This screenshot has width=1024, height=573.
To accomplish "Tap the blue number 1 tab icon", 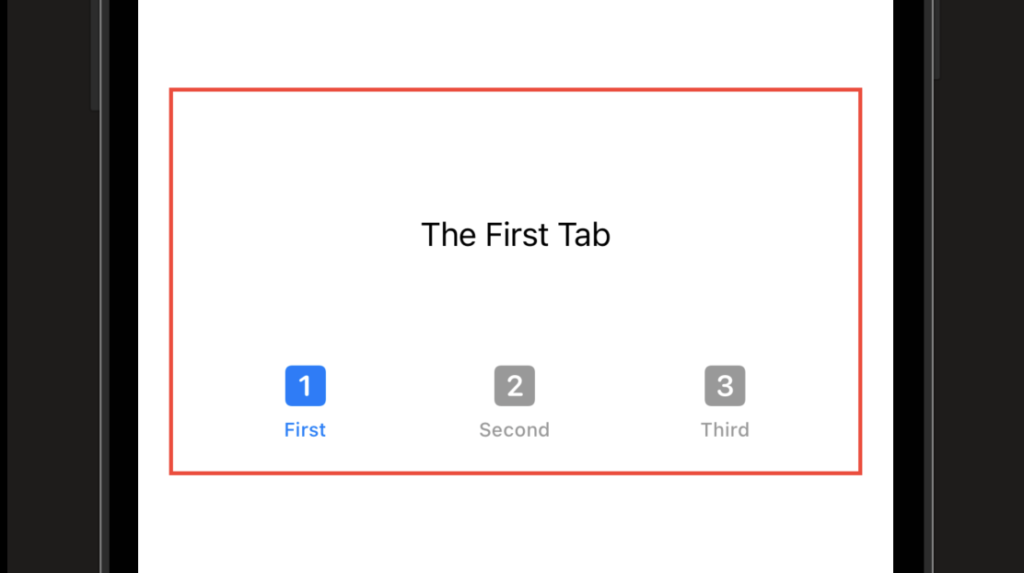I will (305, 385).
